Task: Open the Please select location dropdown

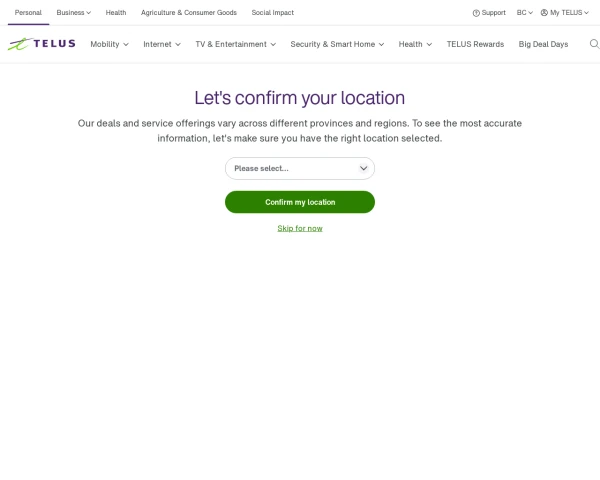Action: tap(300, 168)
